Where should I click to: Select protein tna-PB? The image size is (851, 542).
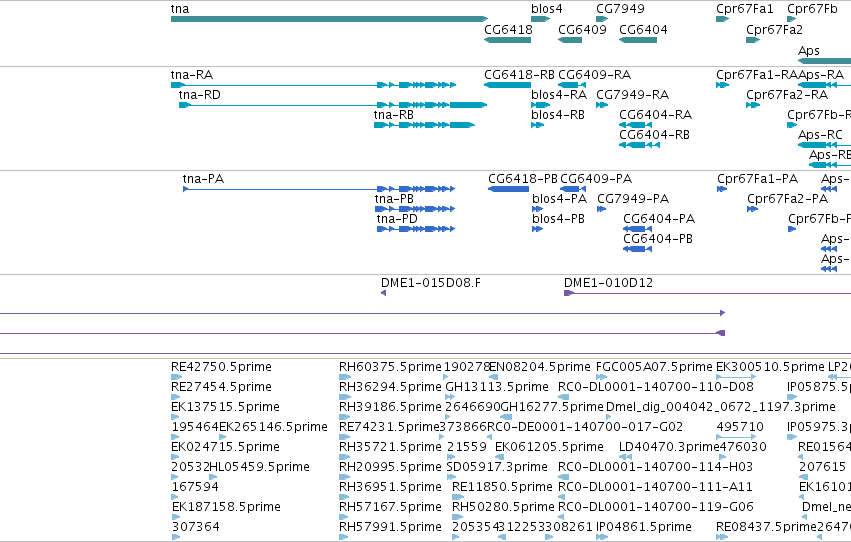point(415,209)
